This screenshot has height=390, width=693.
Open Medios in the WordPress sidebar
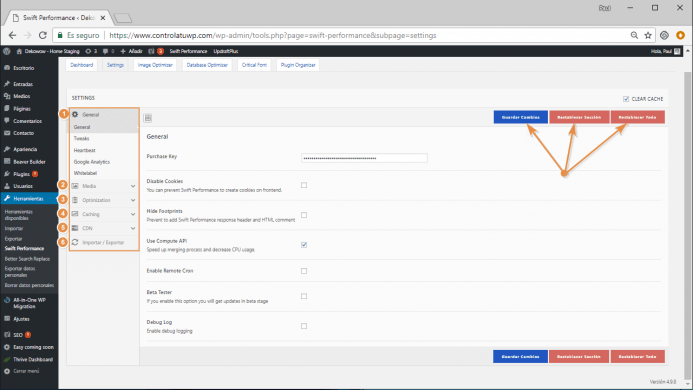coord(21,96)
